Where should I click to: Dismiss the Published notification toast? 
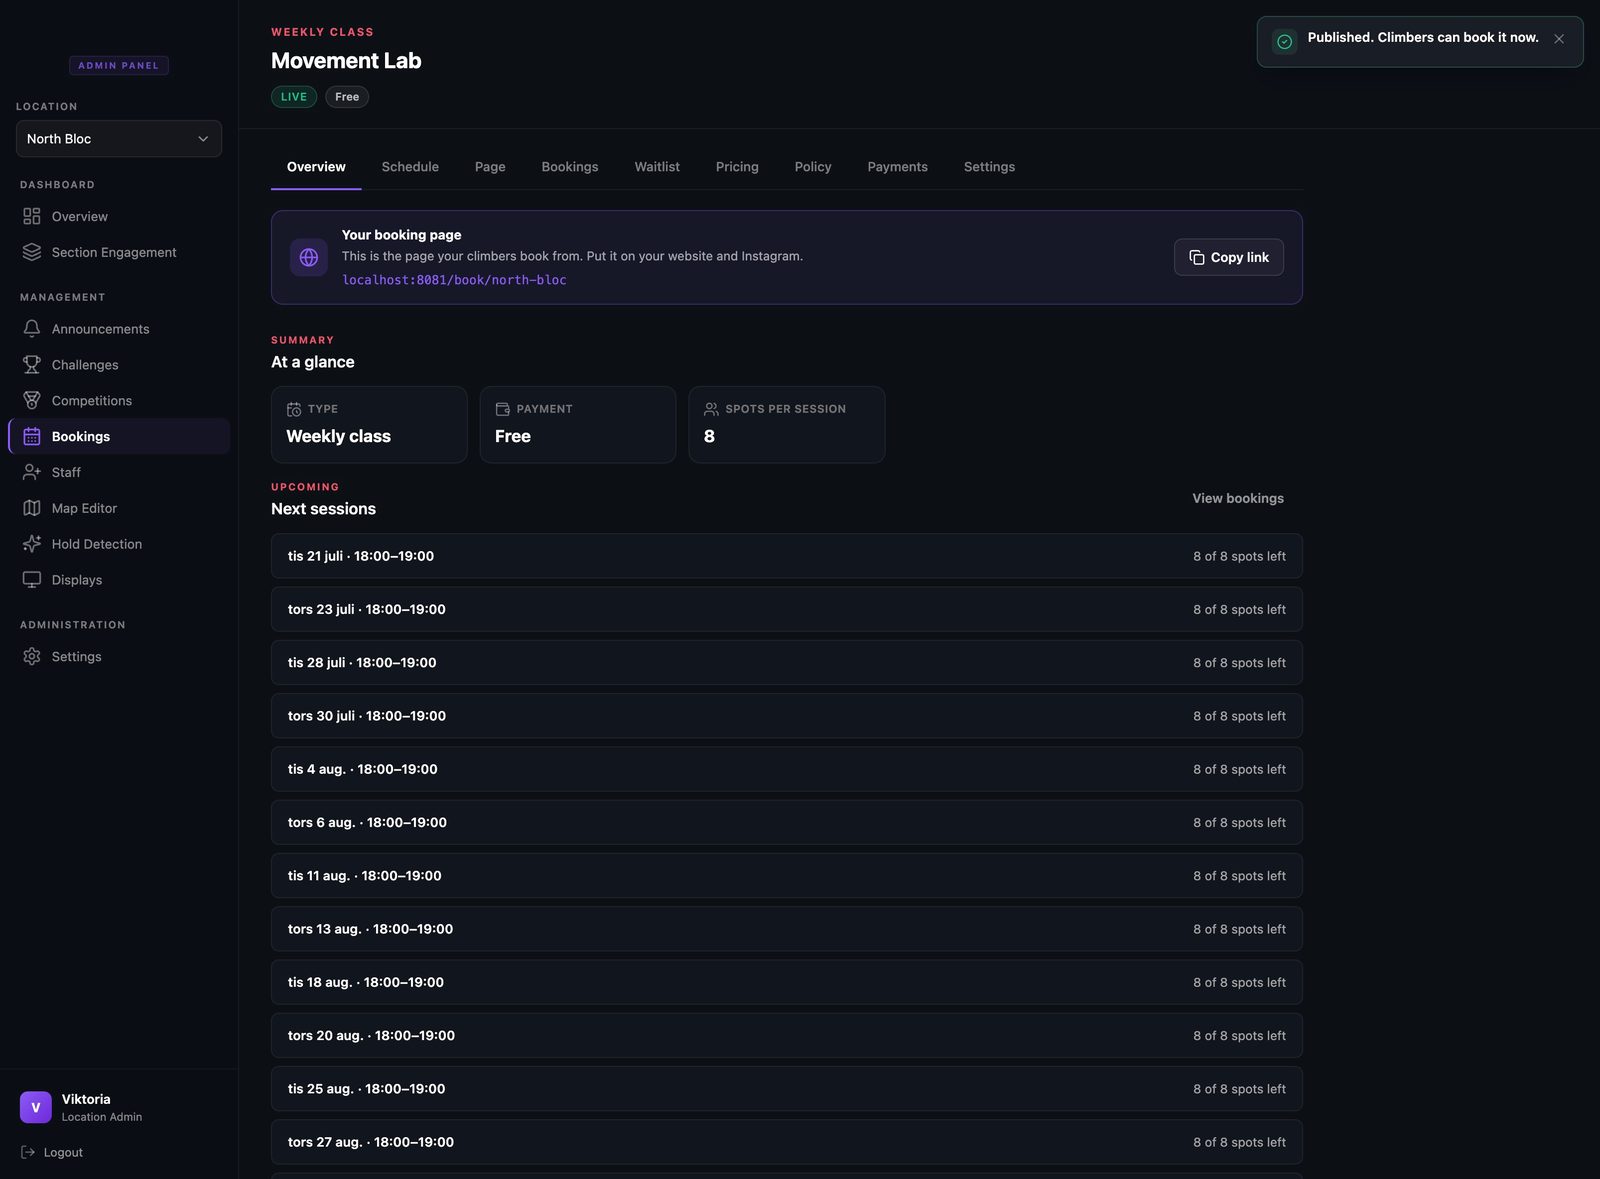(1559, 39)
